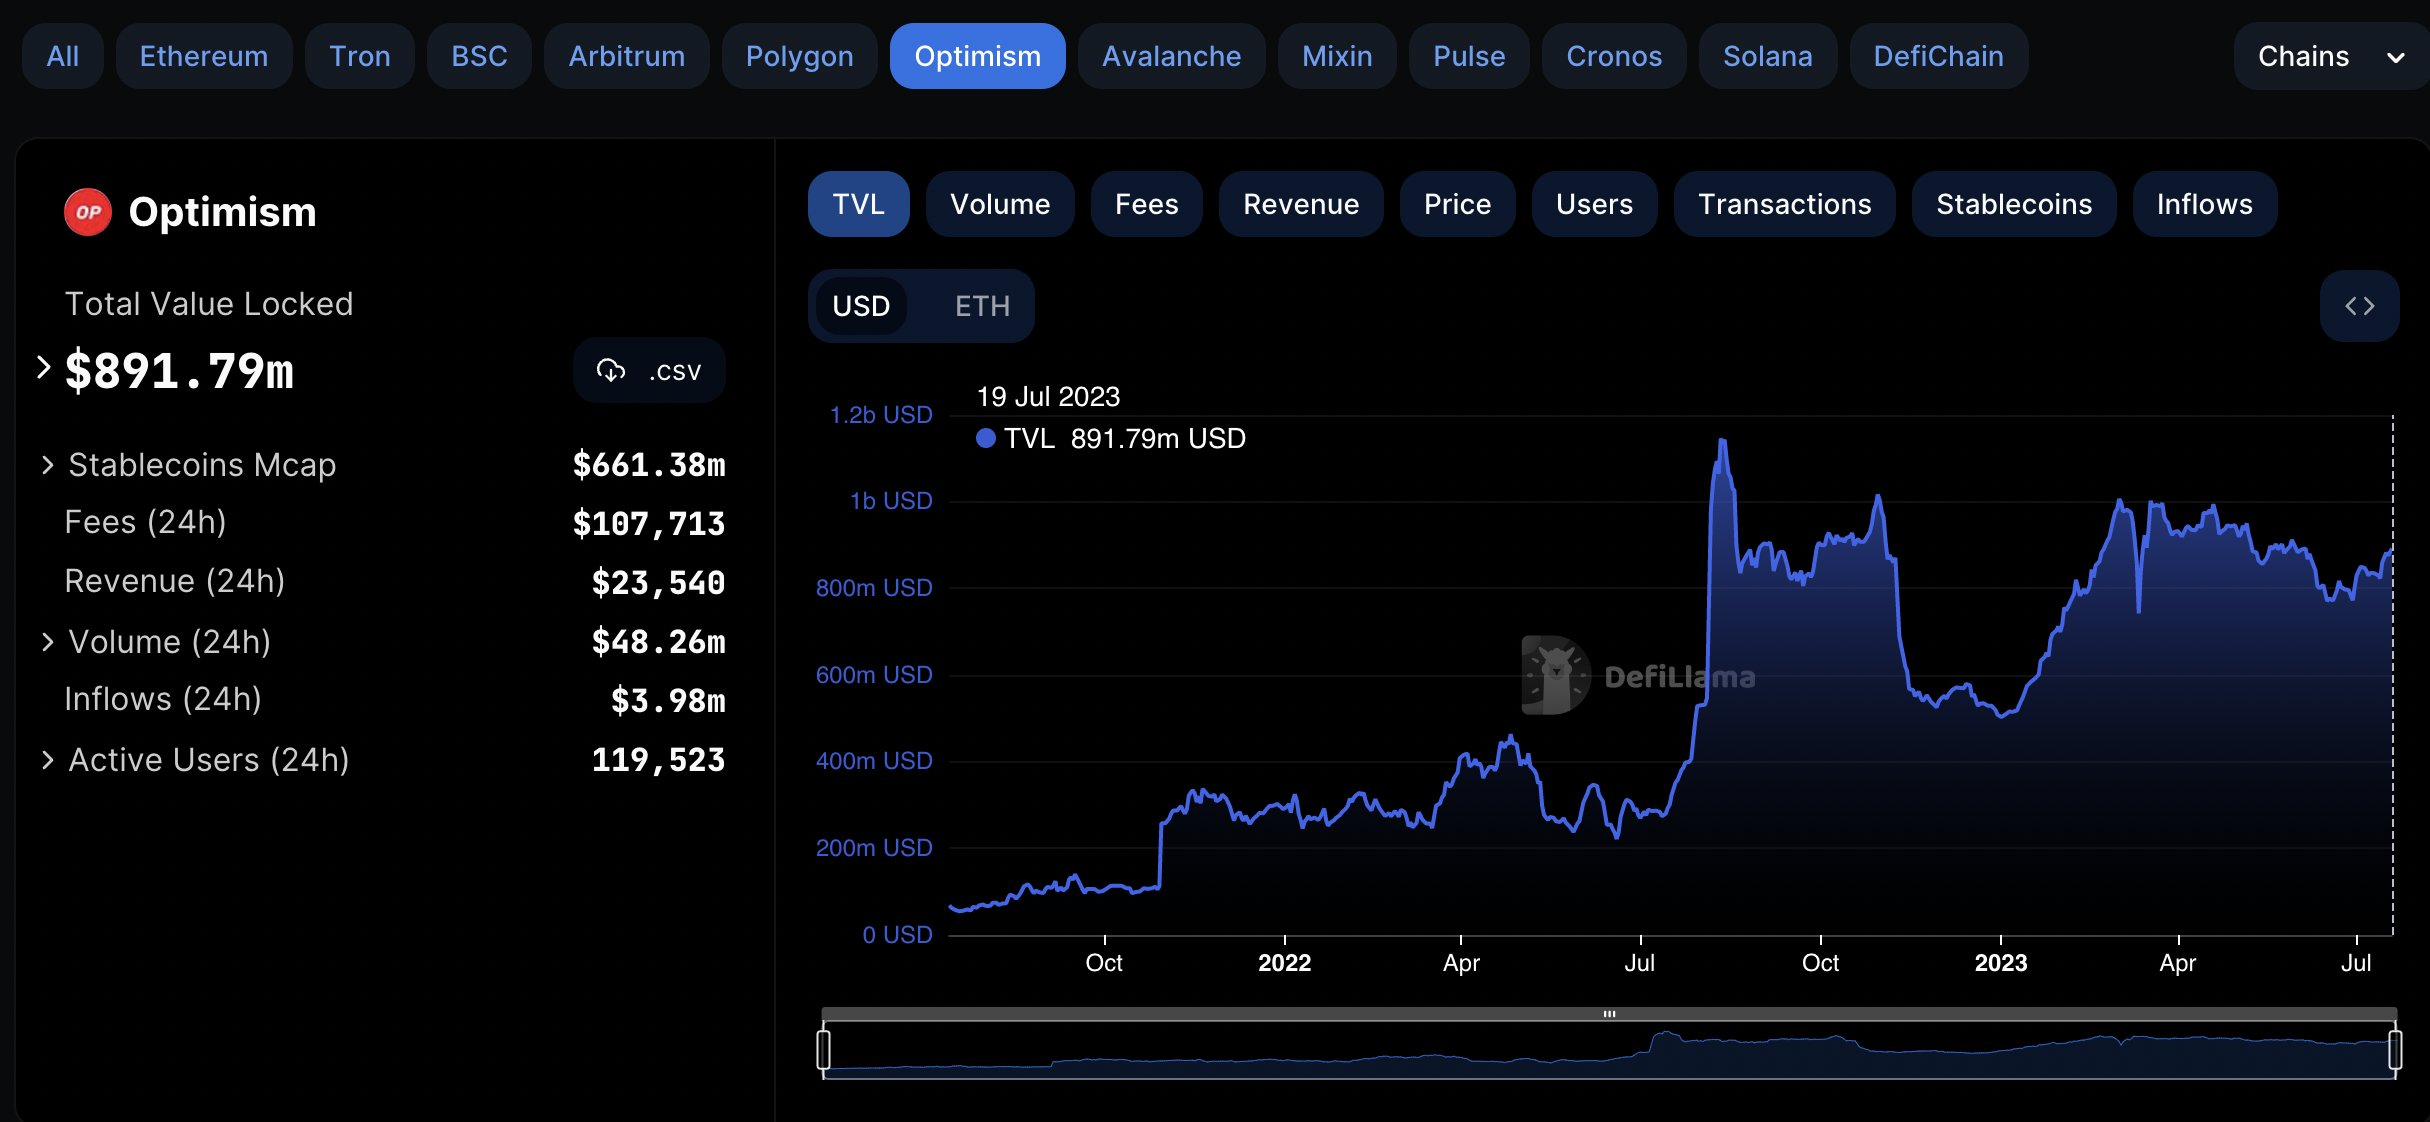Expand the Volume (24h) row
Image resolution: width=2430 pixels, height=1122 pixels.
[47, 642]
